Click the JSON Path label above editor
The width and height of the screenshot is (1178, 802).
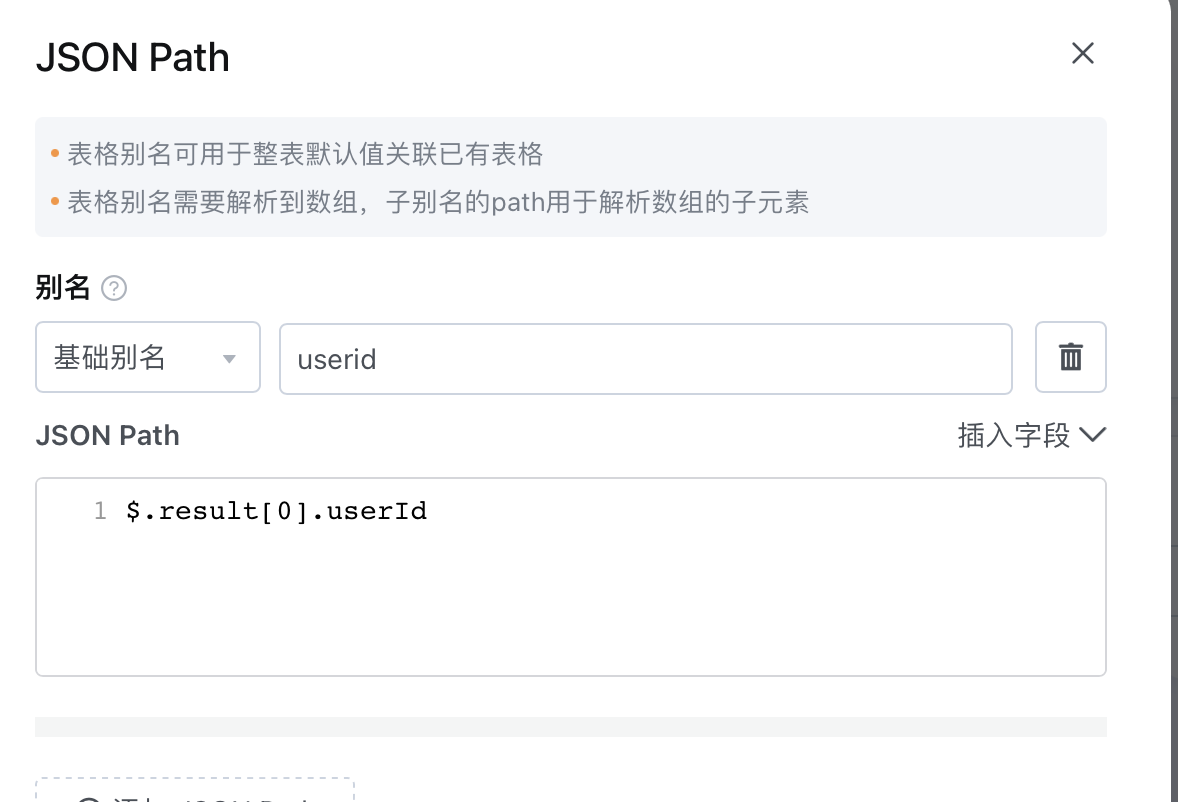pyautogui.click(x=107, y=436)
